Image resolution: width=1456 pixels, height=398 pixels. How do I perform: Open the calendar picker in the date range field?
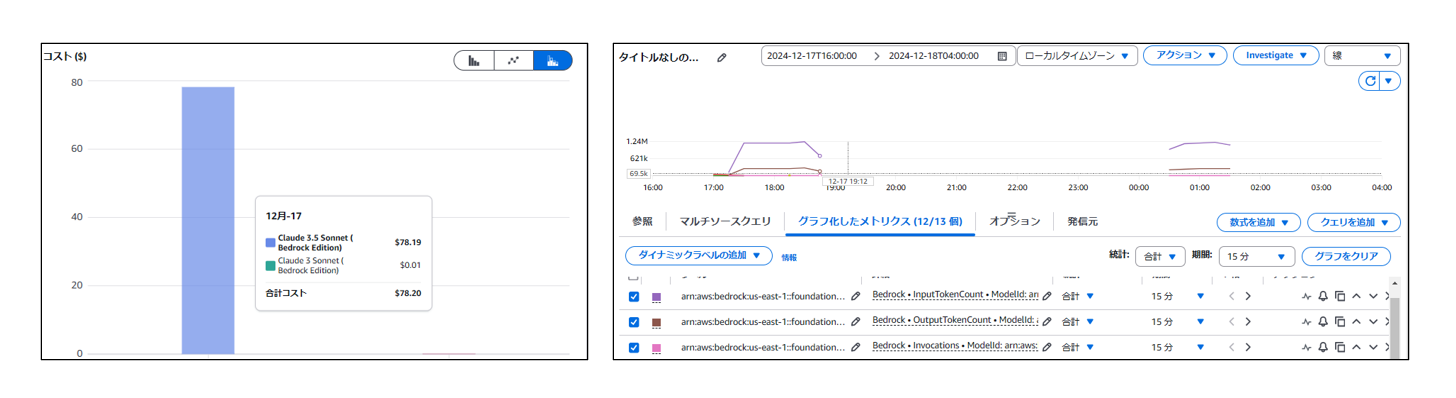point(1002,56)
